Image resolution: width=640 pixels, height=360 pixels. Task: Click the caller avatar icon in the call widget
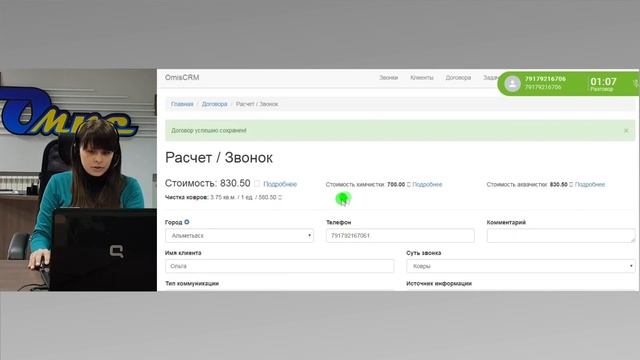pos(512,84)
